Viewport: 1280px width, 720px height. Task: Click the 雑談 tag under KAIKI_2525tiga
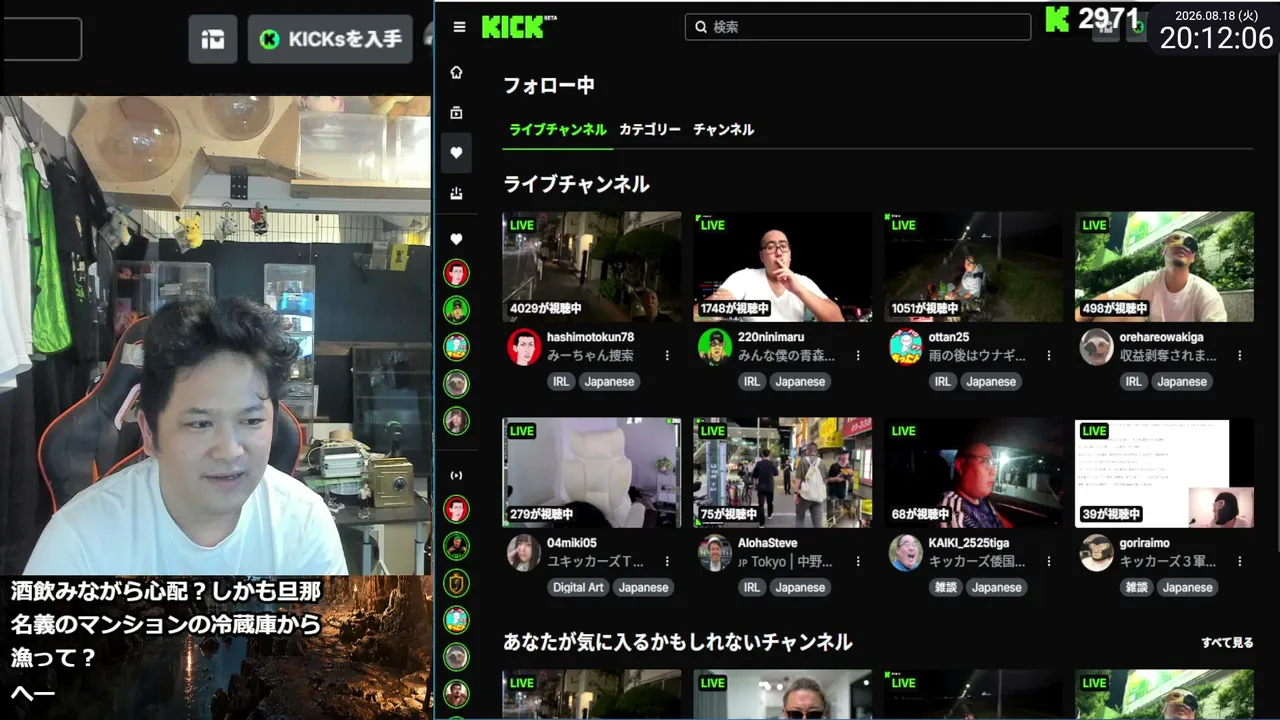pyautogui.click(x=946, y=587)
